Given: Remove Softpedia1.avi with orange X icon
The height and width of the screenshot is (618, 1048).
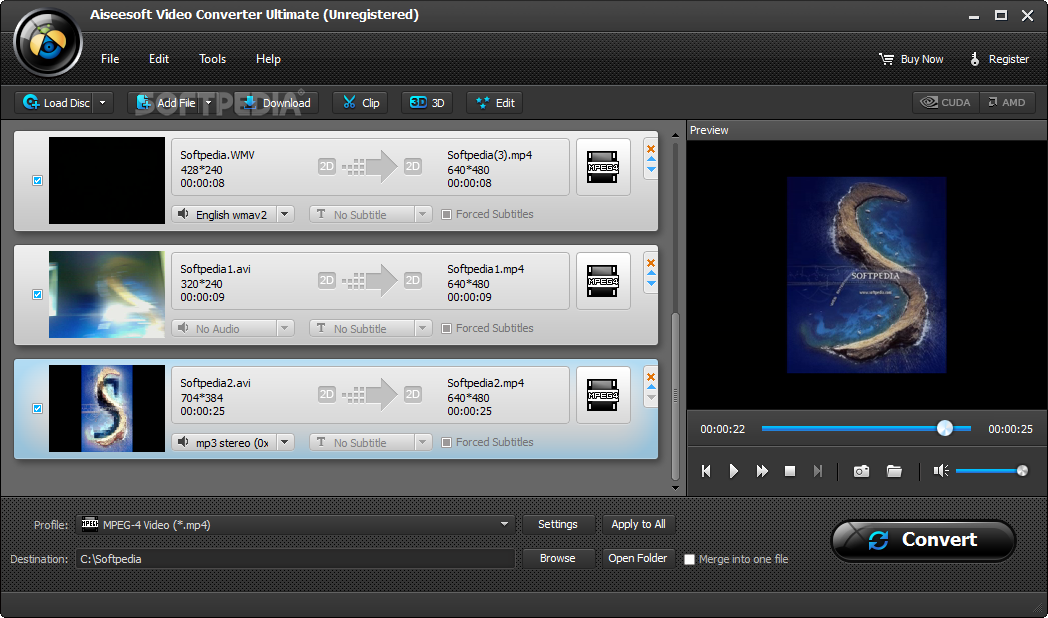Looking at the screenshot, I should pyautogui.click(x=651, y=263).
